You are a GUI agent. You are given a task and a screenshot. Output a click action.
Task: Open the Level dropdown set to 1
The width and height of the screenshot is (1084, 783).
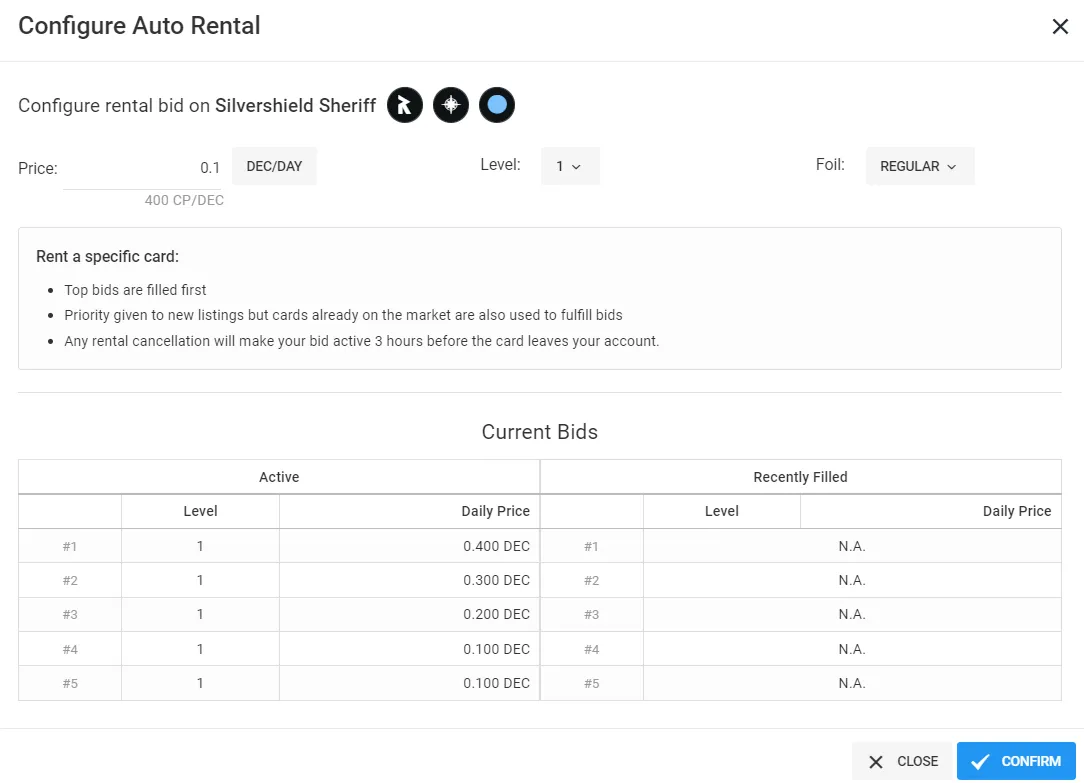(x=570, y=167)
